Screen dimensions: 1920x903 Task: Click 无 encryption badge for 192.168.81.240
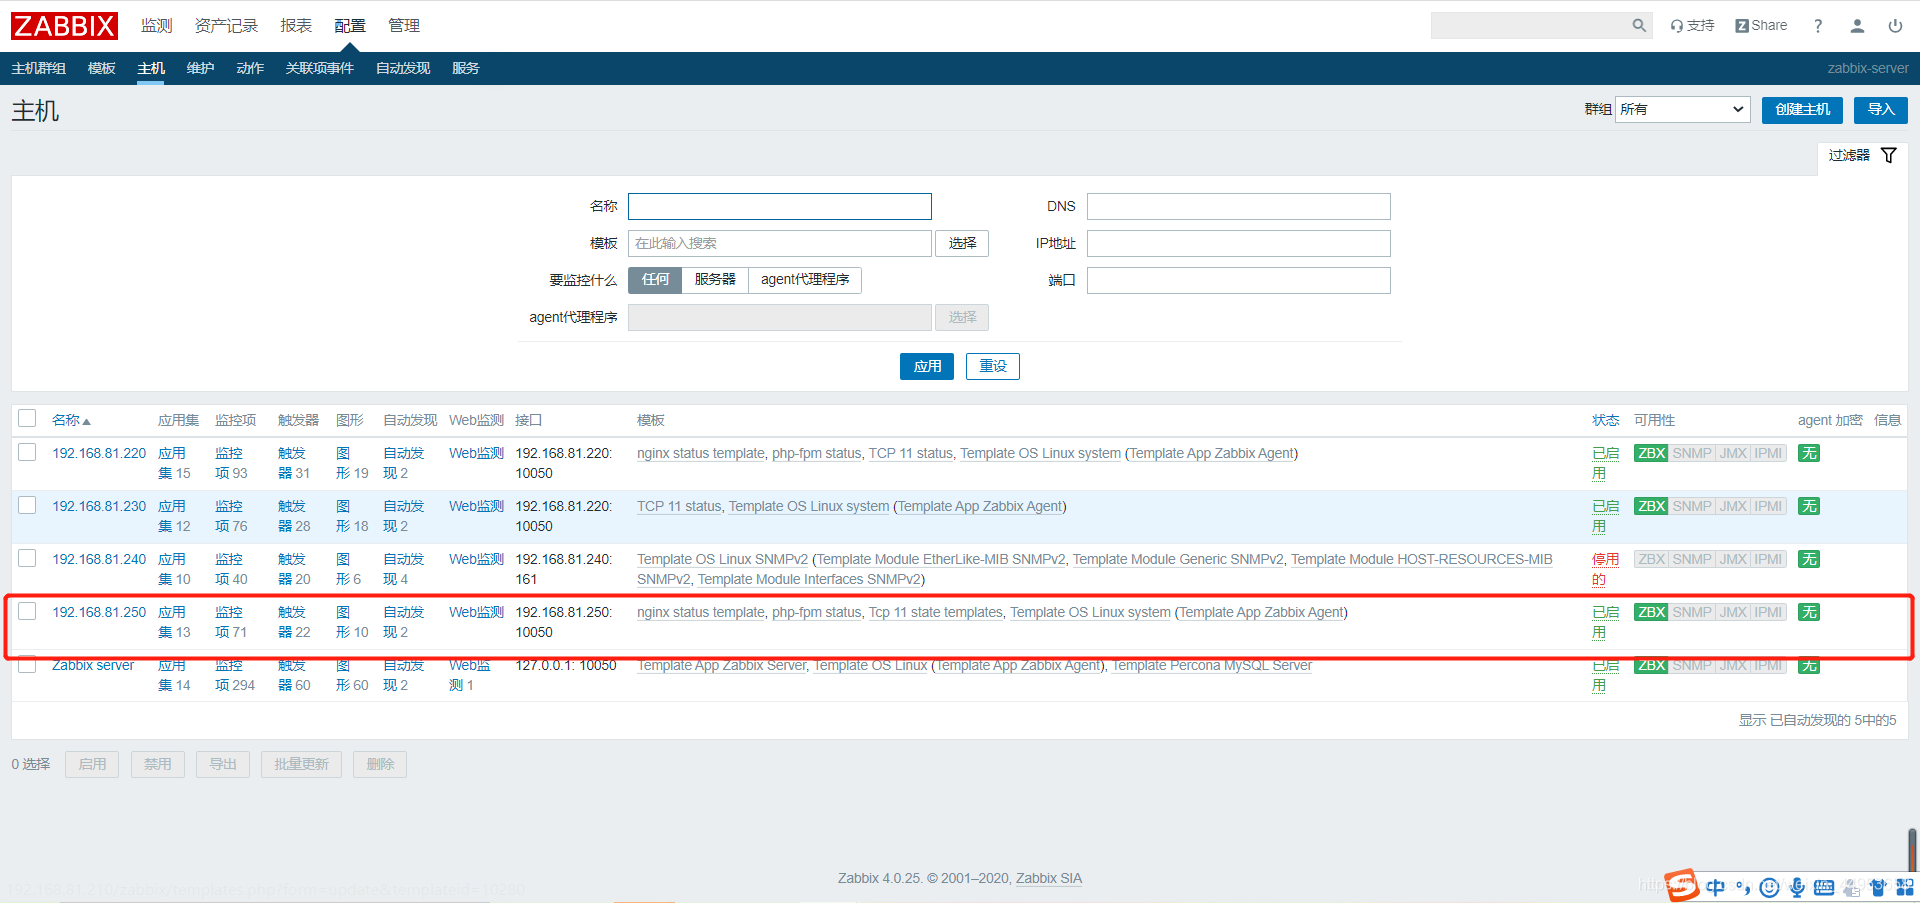point(1809,559)
